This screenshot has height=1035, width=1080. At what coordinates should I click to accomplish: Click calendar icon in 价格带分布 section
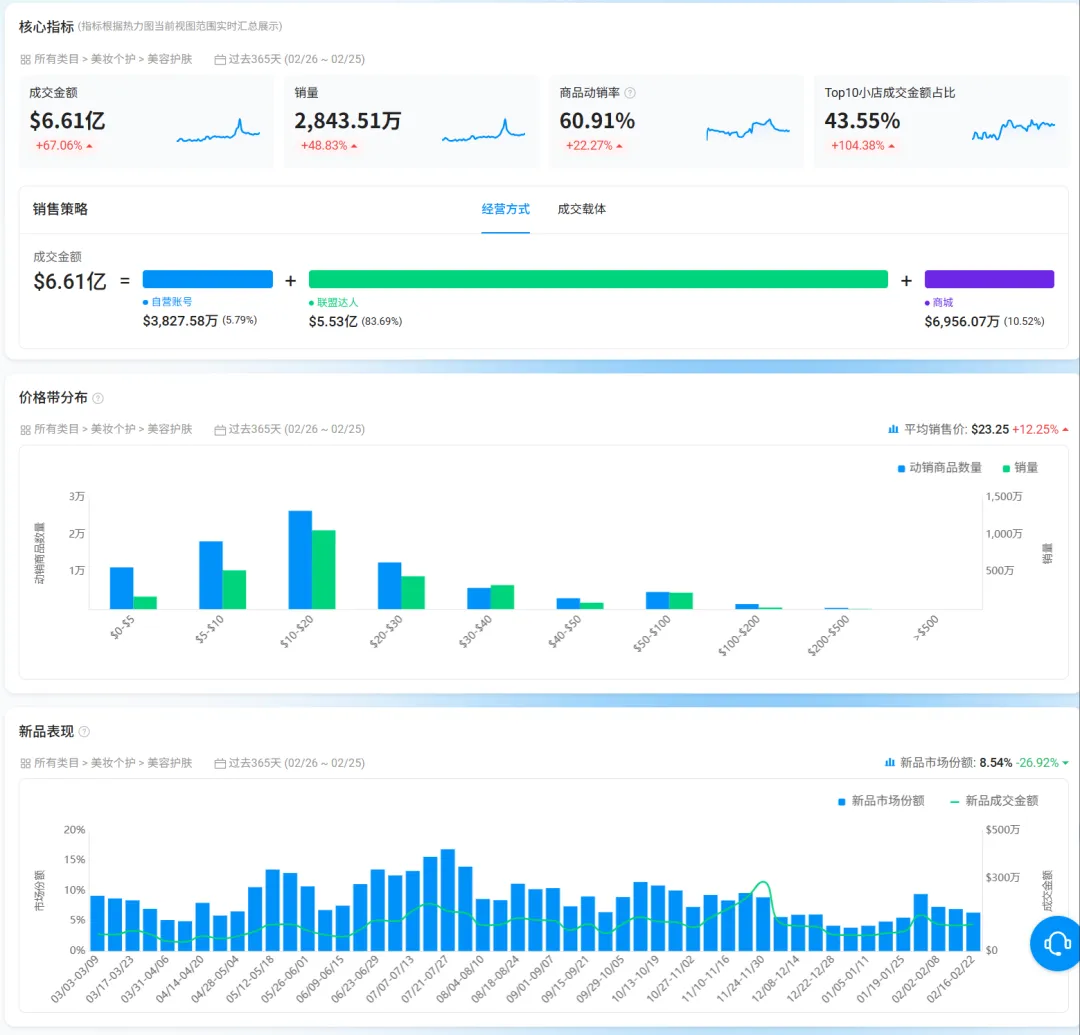click(x=220, y=430)
